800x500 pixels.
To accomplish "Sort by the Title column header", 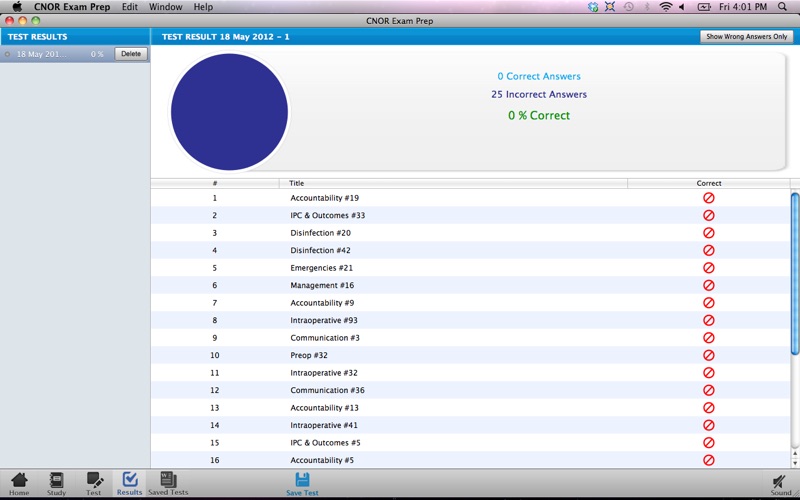I will click(453, 183).
